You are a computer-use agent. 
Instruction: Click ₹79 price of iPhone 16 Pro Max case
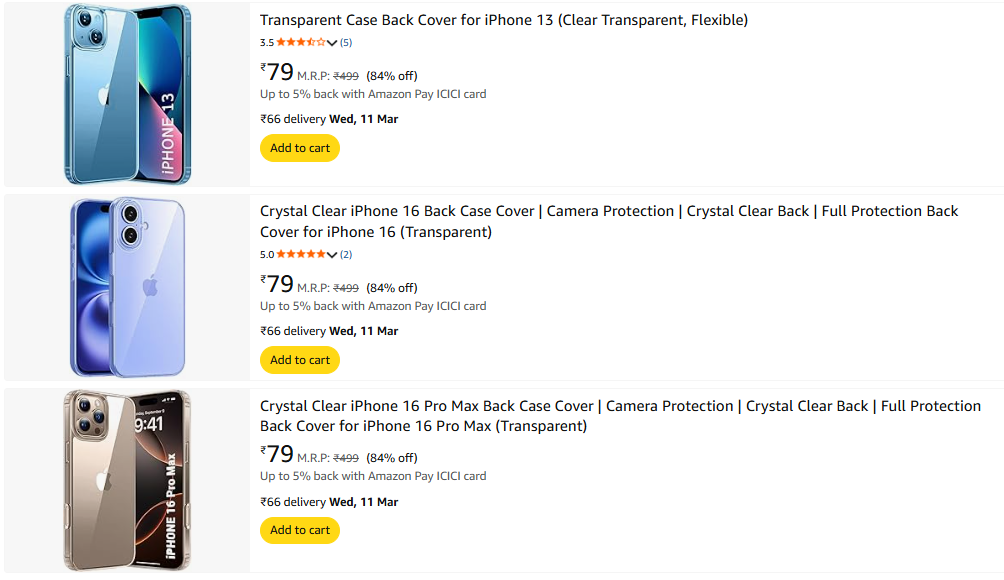click(277, 454)
